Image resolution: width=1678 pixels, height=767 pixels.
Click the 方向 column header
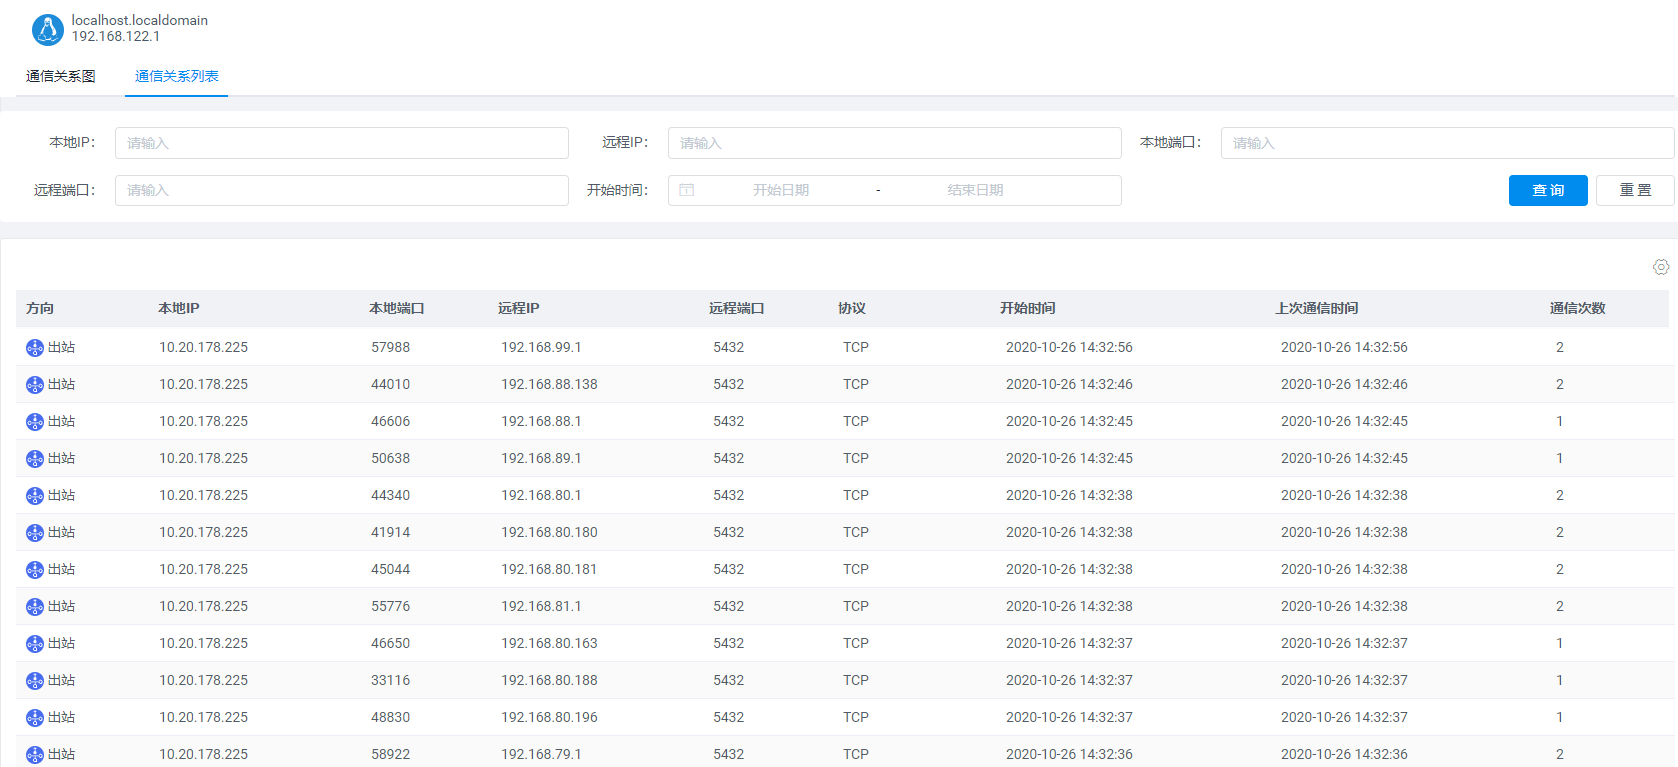tap(40, 308)
